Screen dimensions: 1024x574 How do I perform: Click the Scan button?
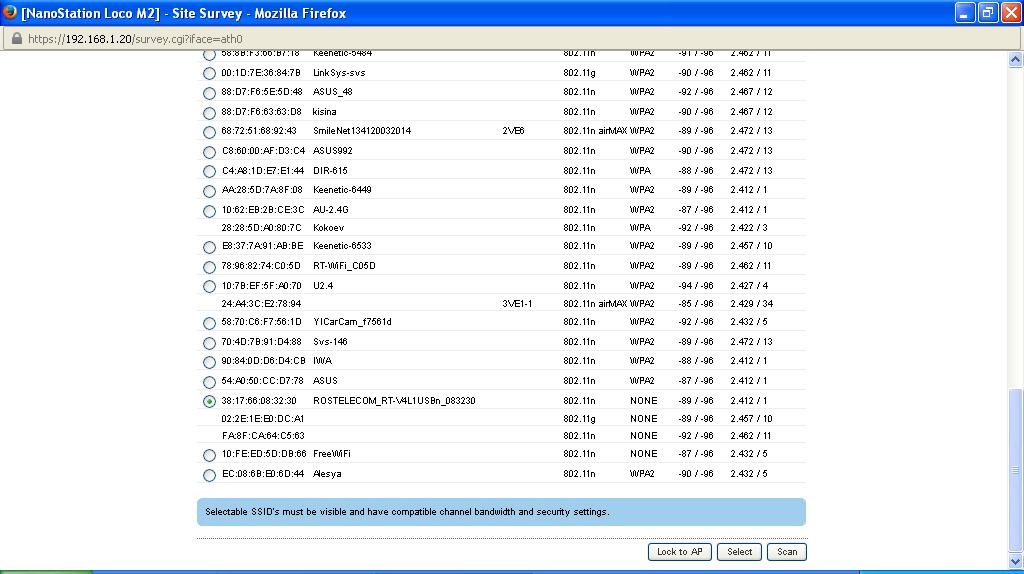[787, 552]
